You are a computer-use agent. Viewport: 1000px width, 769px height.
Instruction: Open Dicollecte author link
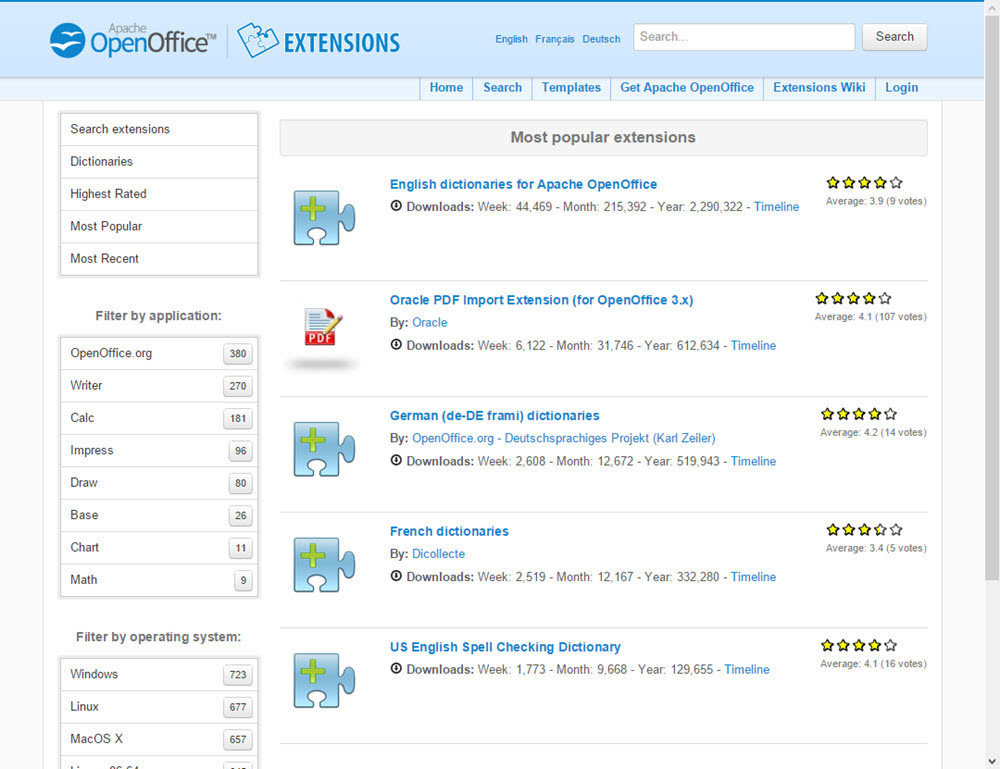[x=438, y=554]
